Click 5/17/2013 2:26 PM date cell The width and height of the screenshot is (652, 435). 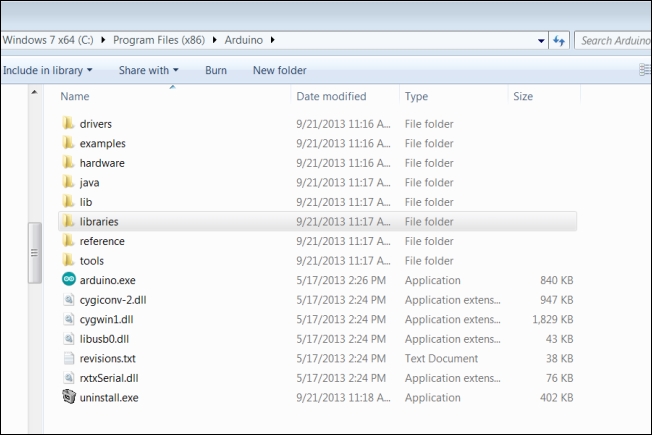341,280
